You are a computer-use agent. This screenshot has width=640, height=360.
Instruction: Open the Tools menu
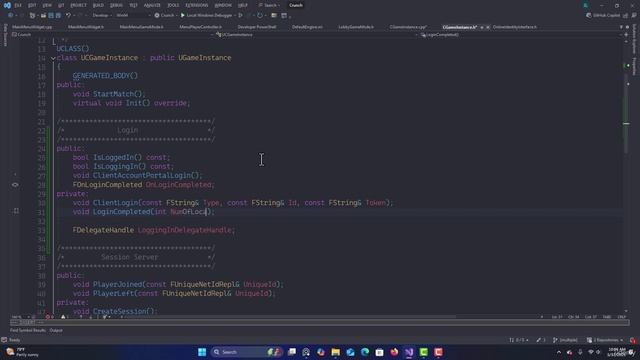pos(173,5)
